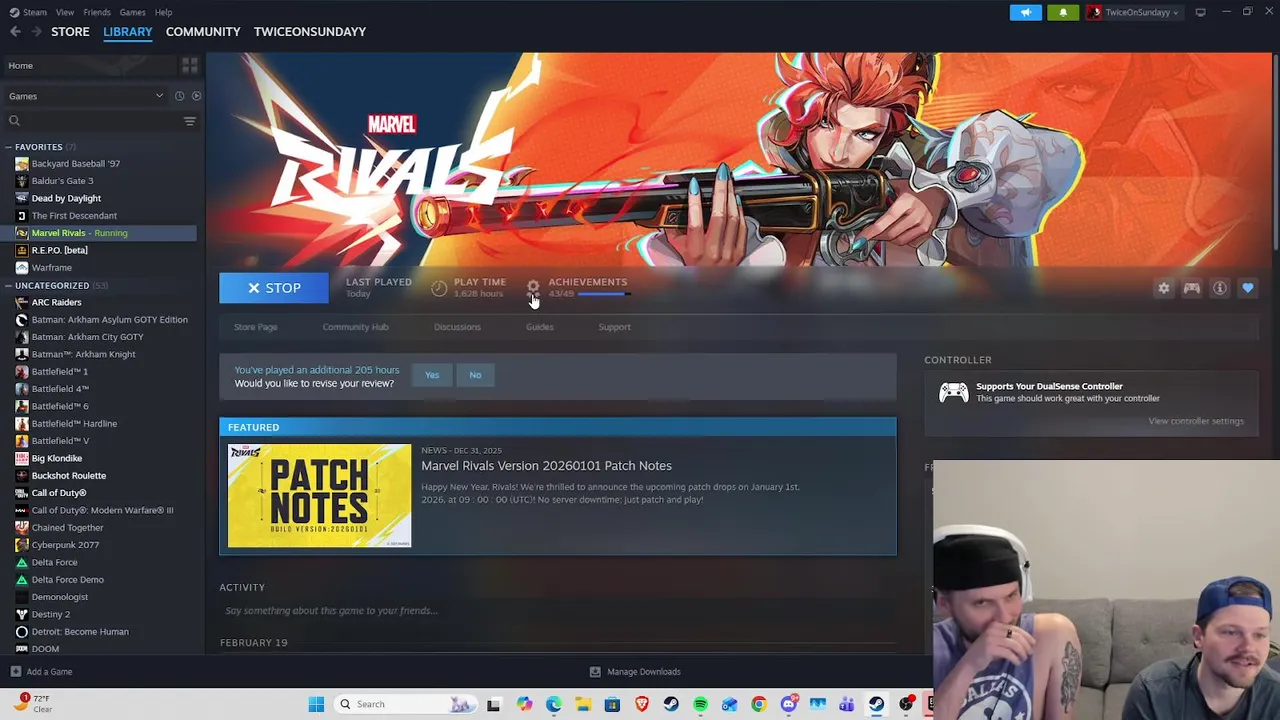This screenshot has width=1280, height=720.
Task: Answer Yes to revise your review
Action: pyautogui.click(x=432, y=375)
